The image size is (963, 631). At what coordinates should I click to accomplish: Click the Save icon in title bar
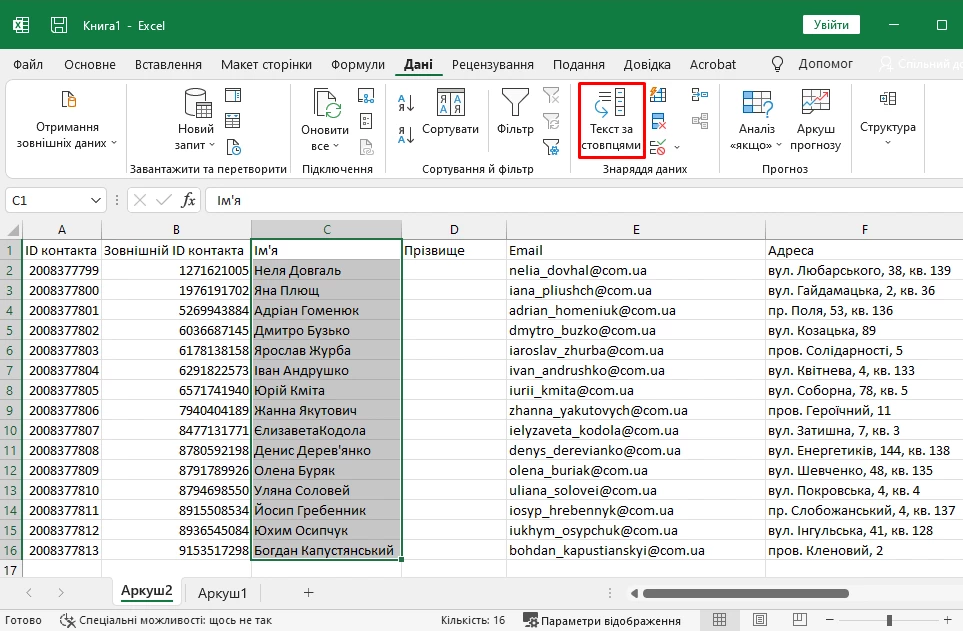coord(59,25)
